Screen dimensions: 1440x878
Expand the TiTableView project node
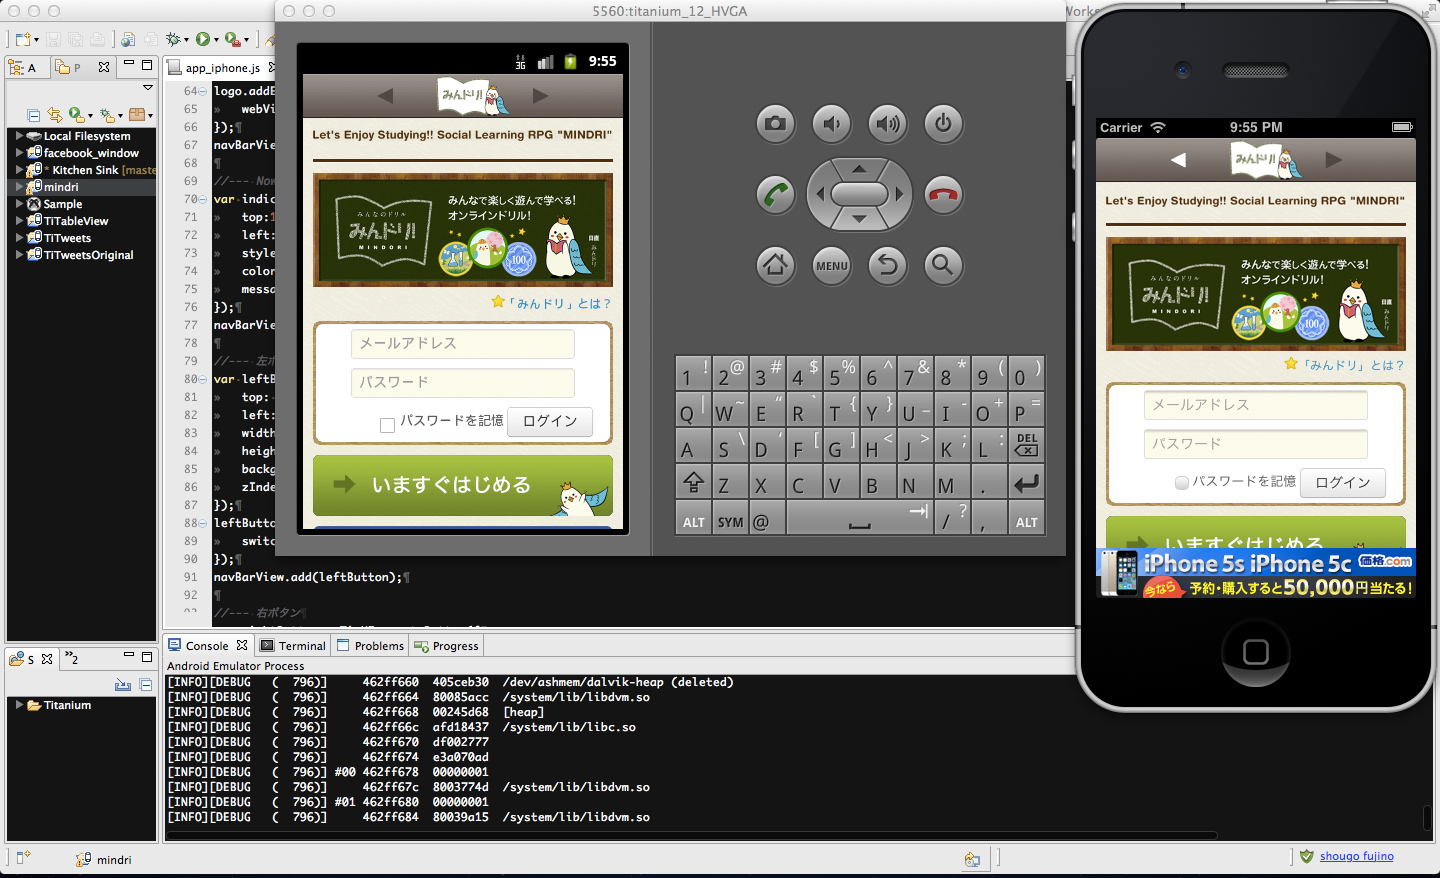click(x=19, y=221)
